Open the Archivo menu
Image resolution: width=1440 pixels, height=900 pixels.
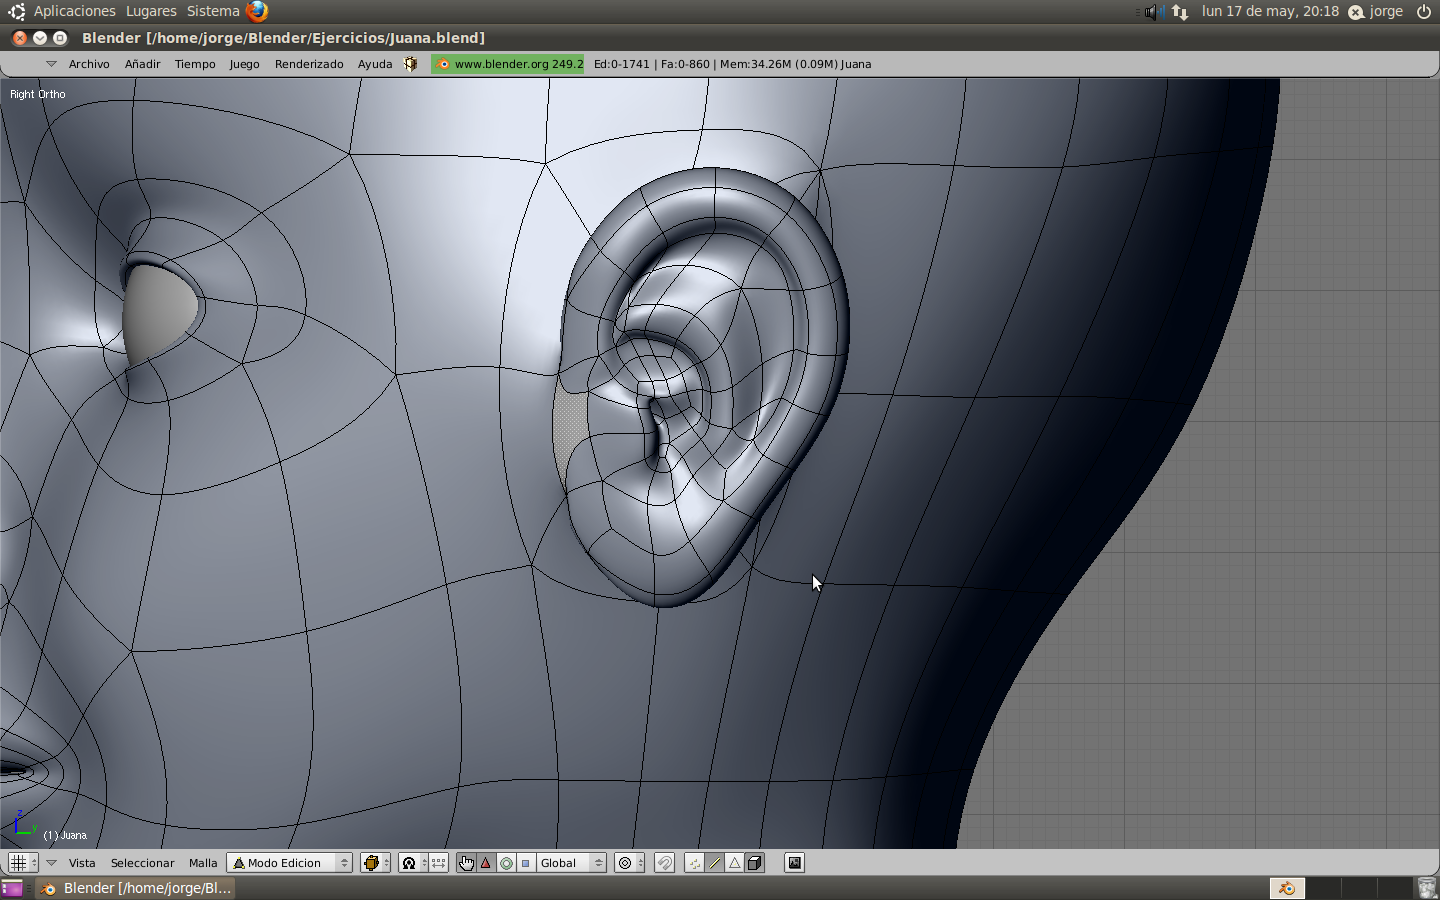point(89,64)
